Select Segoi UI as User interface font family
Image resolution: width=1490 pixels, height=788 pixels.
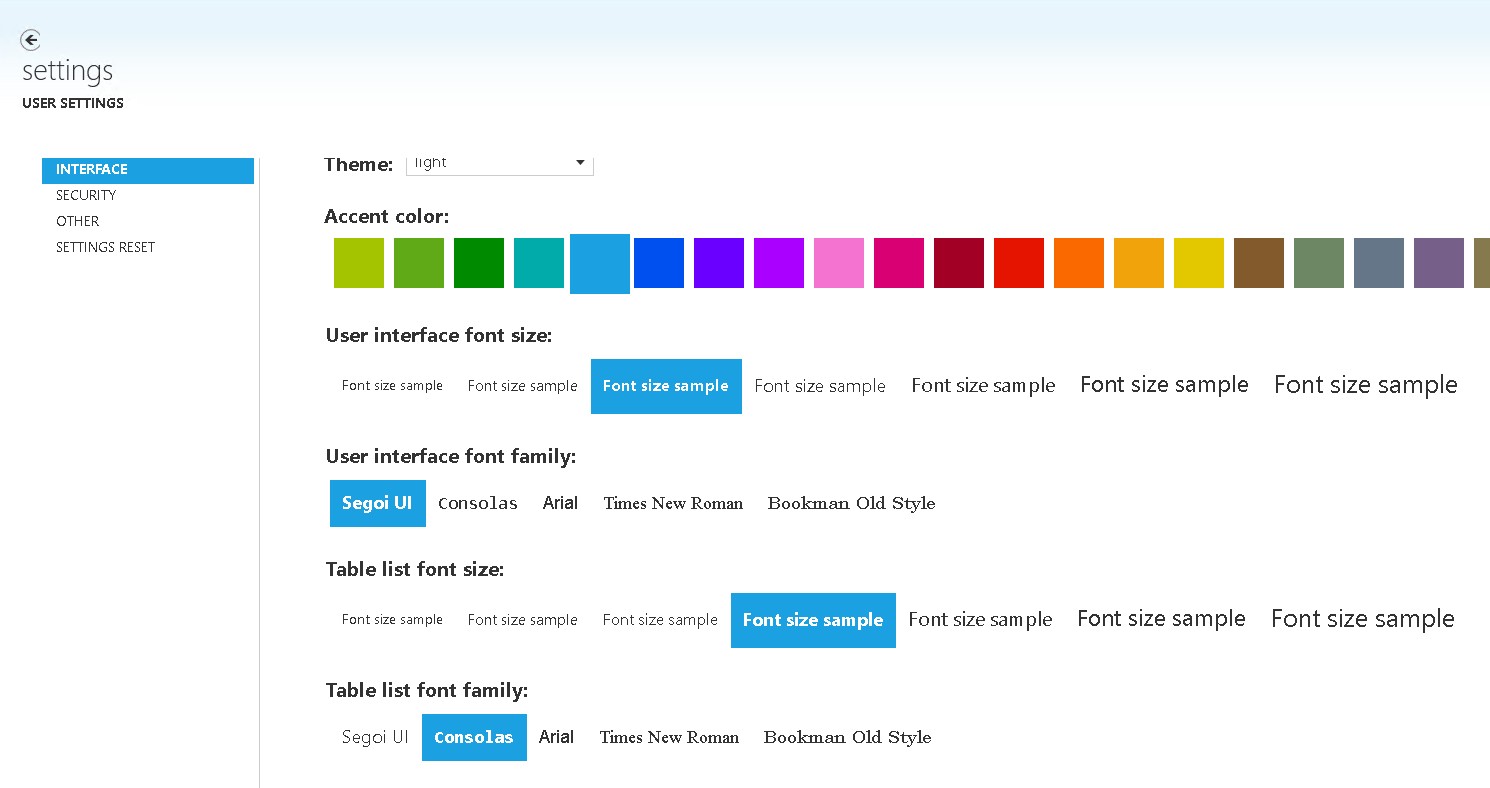(x=378, y=503)
